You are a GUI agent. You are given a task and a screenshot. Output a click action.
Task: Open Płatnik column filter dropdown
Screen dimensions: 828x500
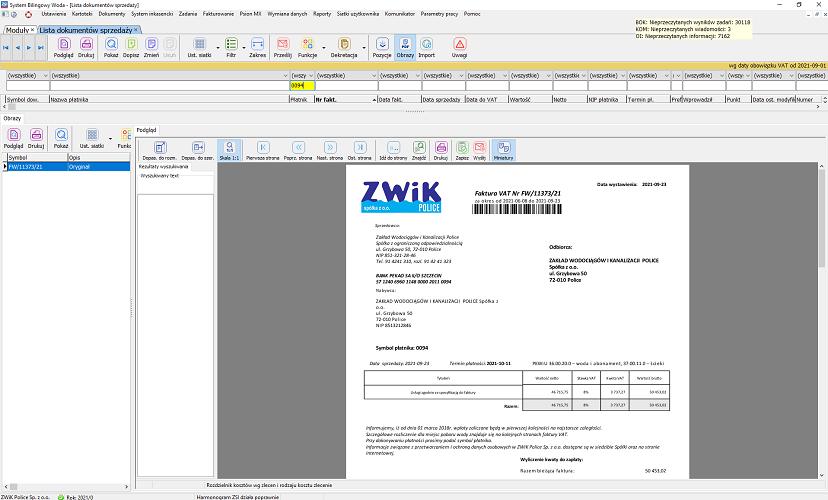coord(311,76)
